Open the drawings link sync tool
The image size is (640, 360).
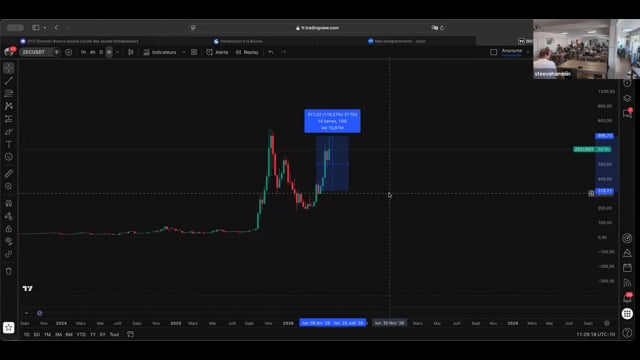pos(9,254)
